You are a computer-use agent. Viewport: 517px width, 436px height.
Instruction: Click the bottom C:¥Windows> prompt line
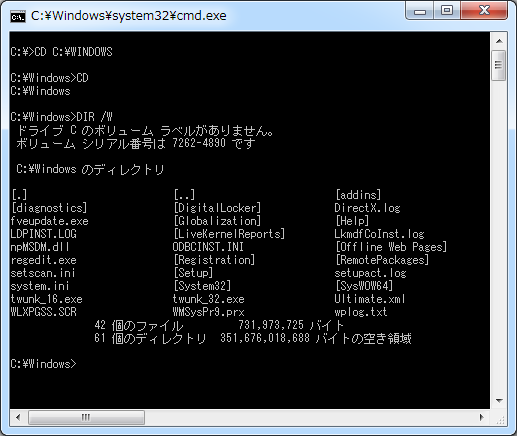[44, 364]
